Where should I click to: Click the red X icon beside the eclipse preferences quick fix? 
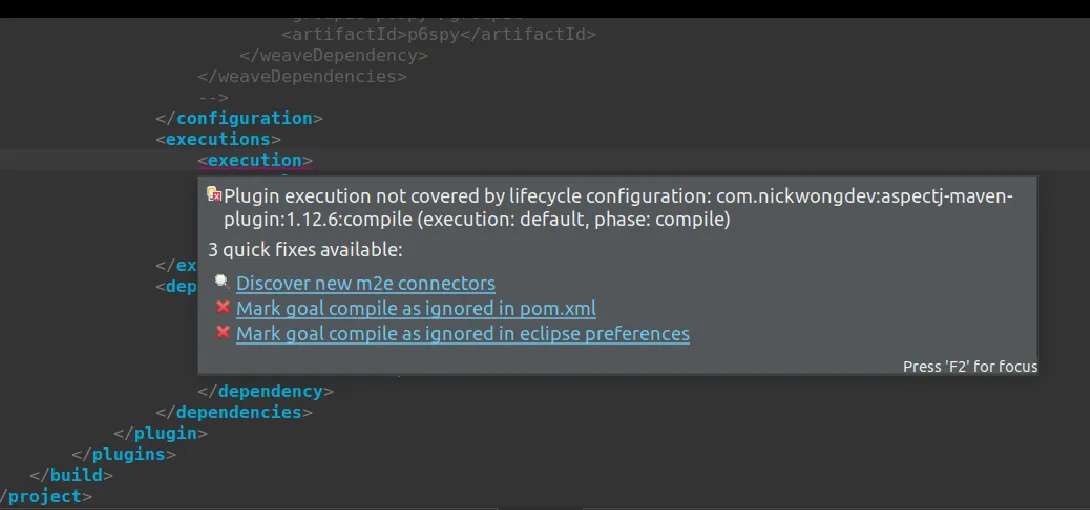223,332
